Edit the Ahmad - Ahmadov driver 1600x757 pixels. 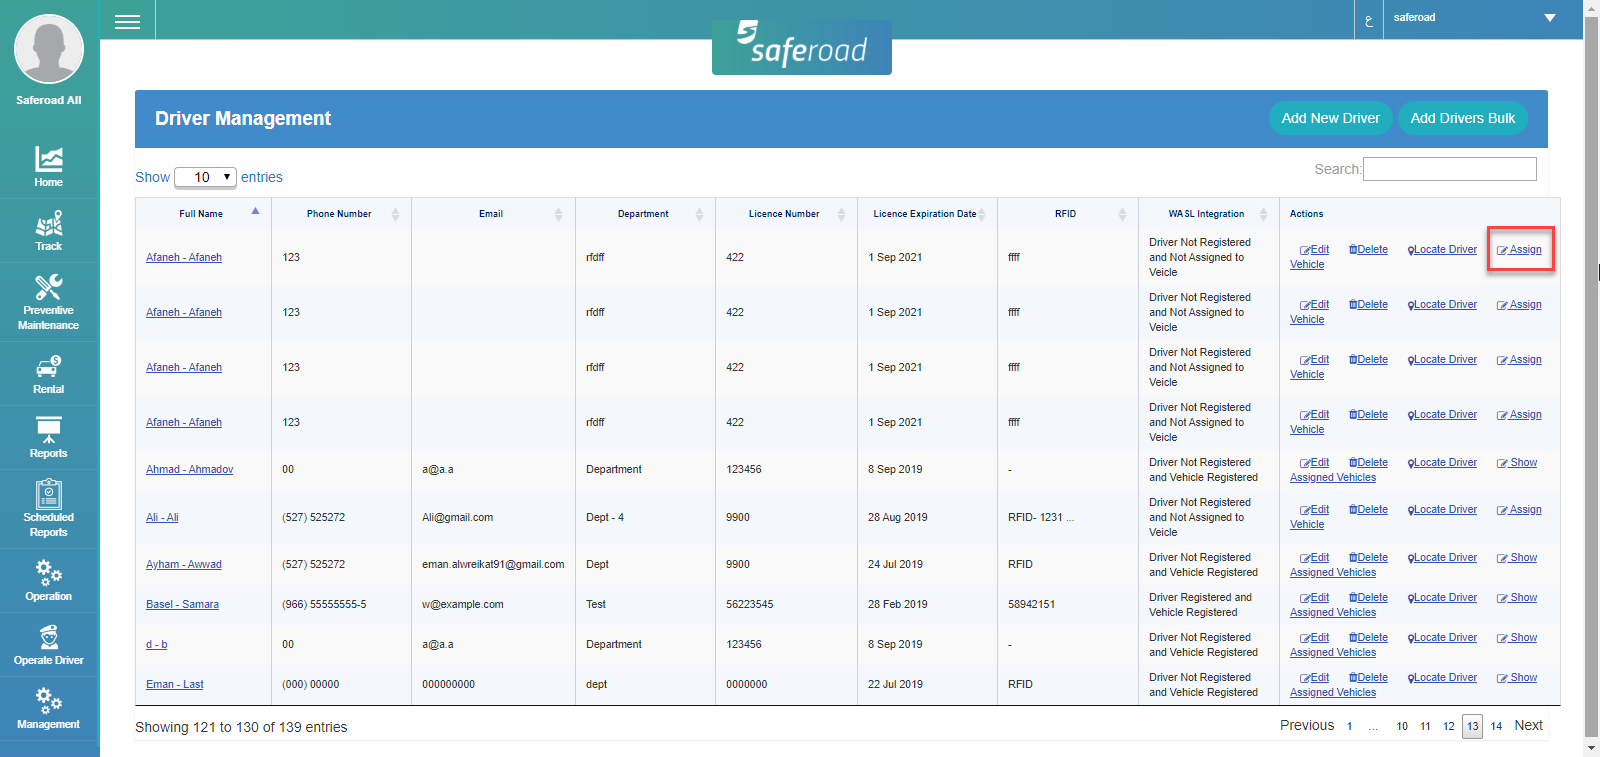pyautogui.click(x=1314, y=462)
